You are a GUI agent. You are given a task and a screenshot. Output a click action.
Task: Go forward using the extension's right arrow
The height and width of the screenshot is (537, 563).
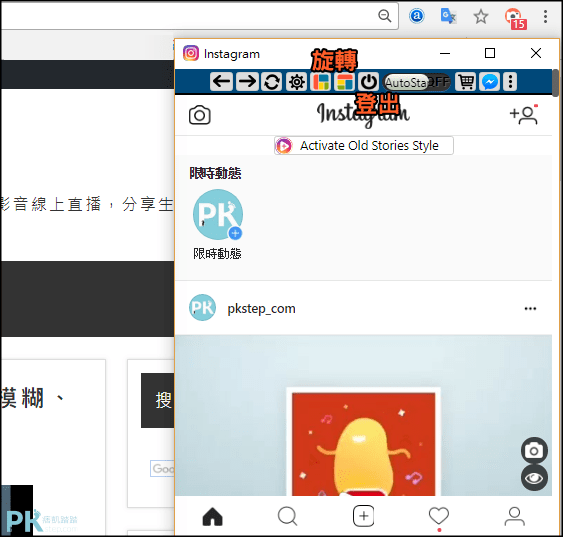coord(247,81)
